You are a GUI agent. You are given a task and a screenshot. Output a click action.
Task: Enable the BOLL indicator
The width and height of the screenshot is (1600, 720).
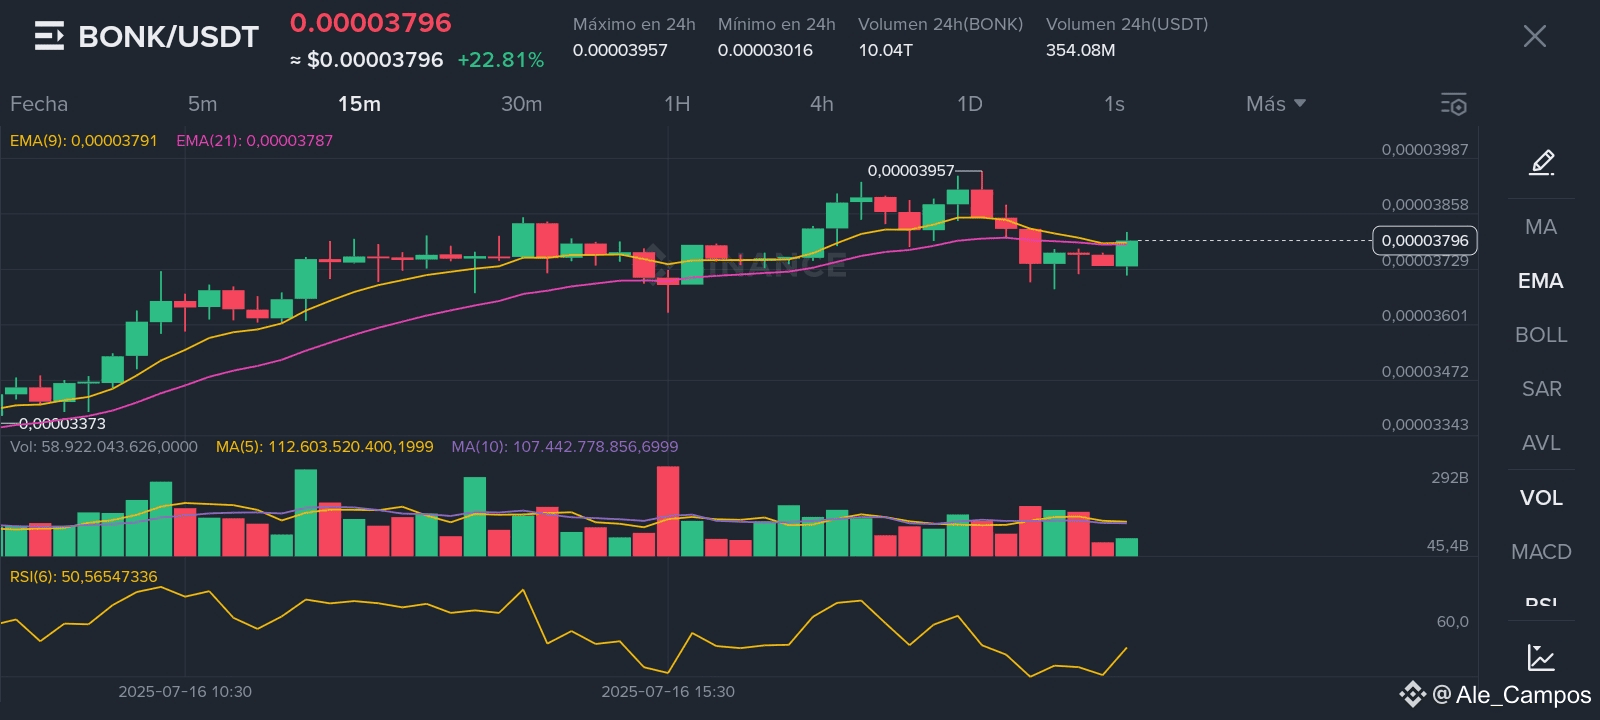(1541, 335)
